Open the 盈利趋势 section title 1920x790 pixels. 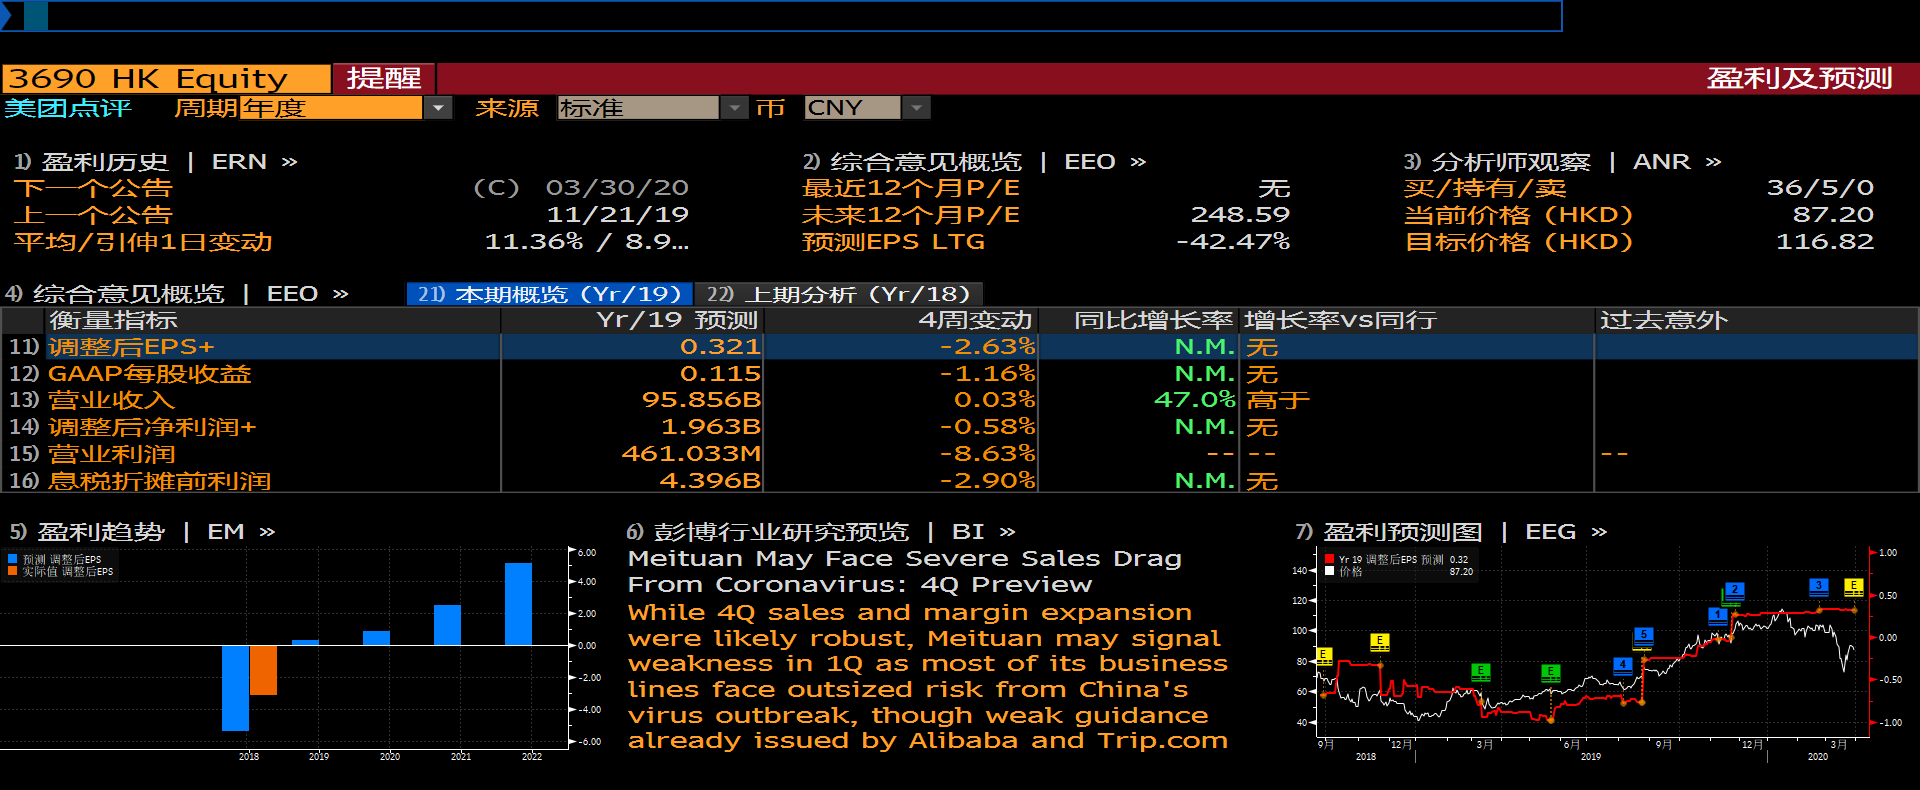(x=101, y=532)
